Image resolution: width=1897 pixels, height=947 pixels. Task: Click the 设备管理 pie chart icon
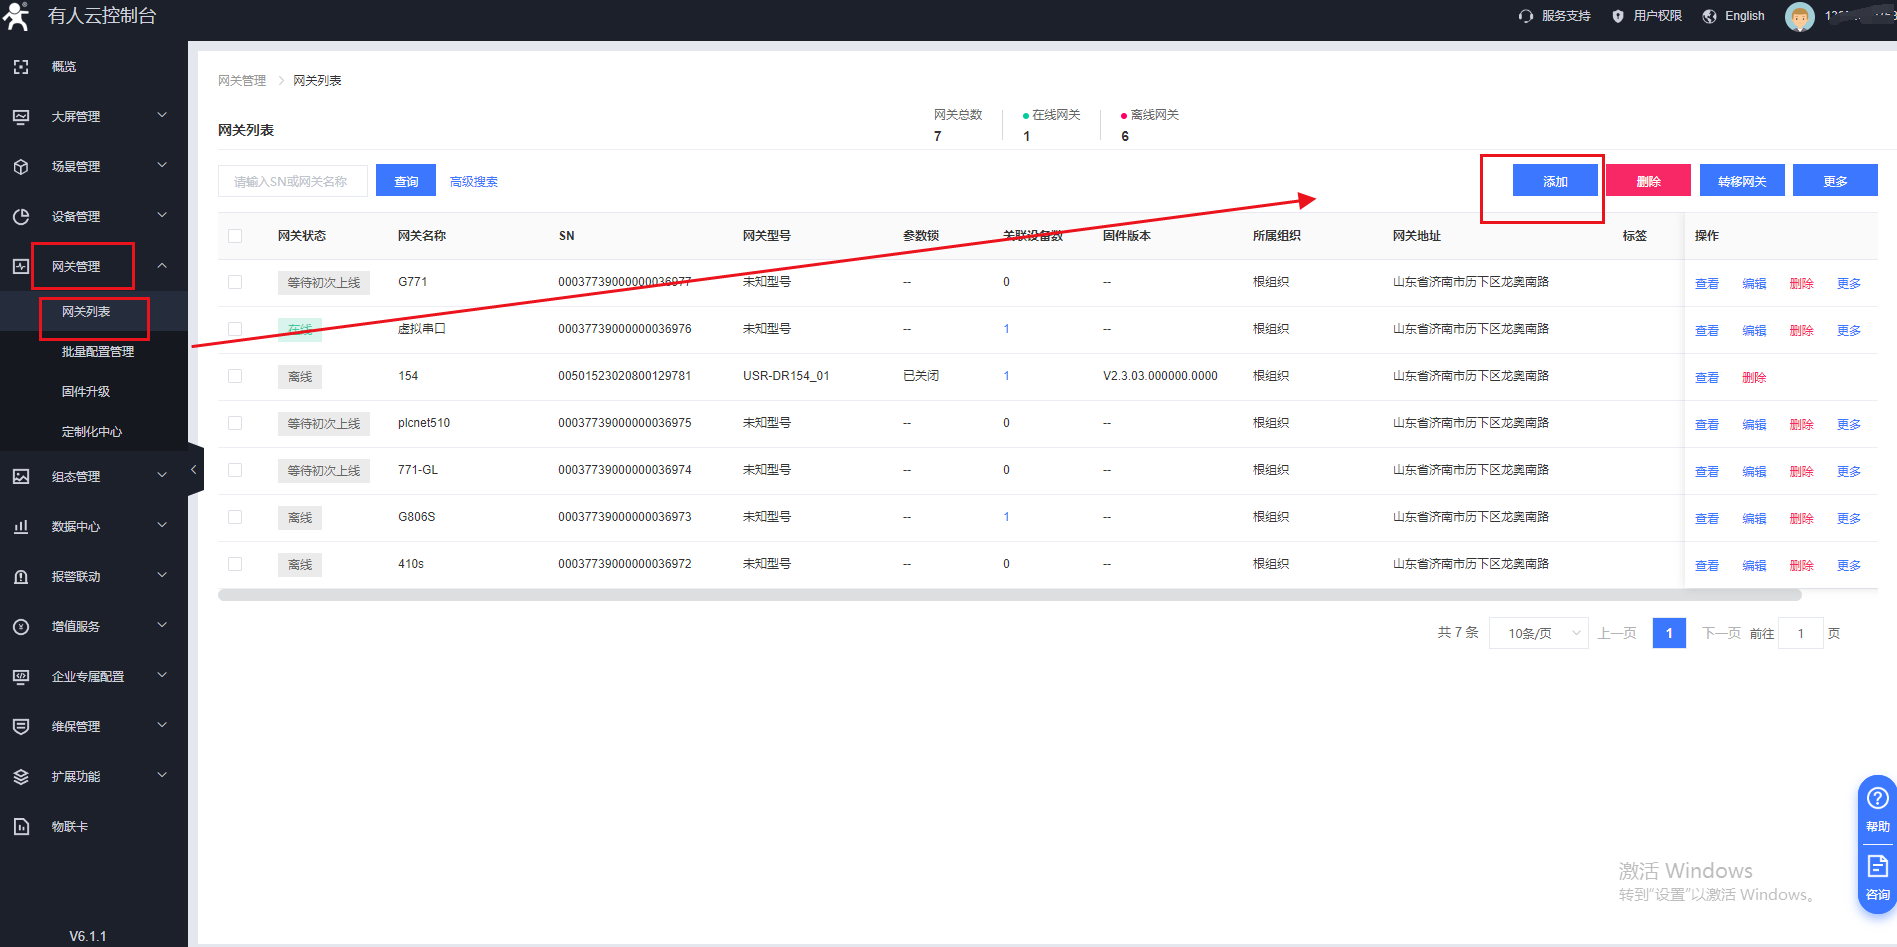[21, 217]
